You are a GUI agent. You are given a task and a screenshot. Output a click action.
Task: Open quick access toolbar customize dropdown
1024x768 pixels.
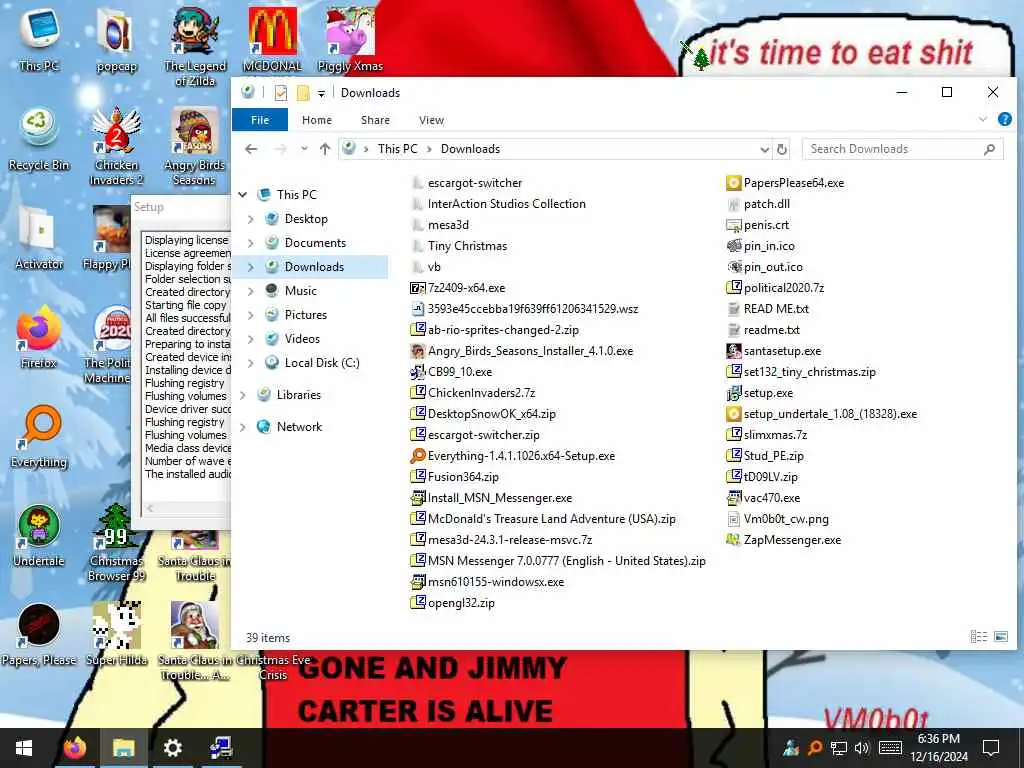321,93
